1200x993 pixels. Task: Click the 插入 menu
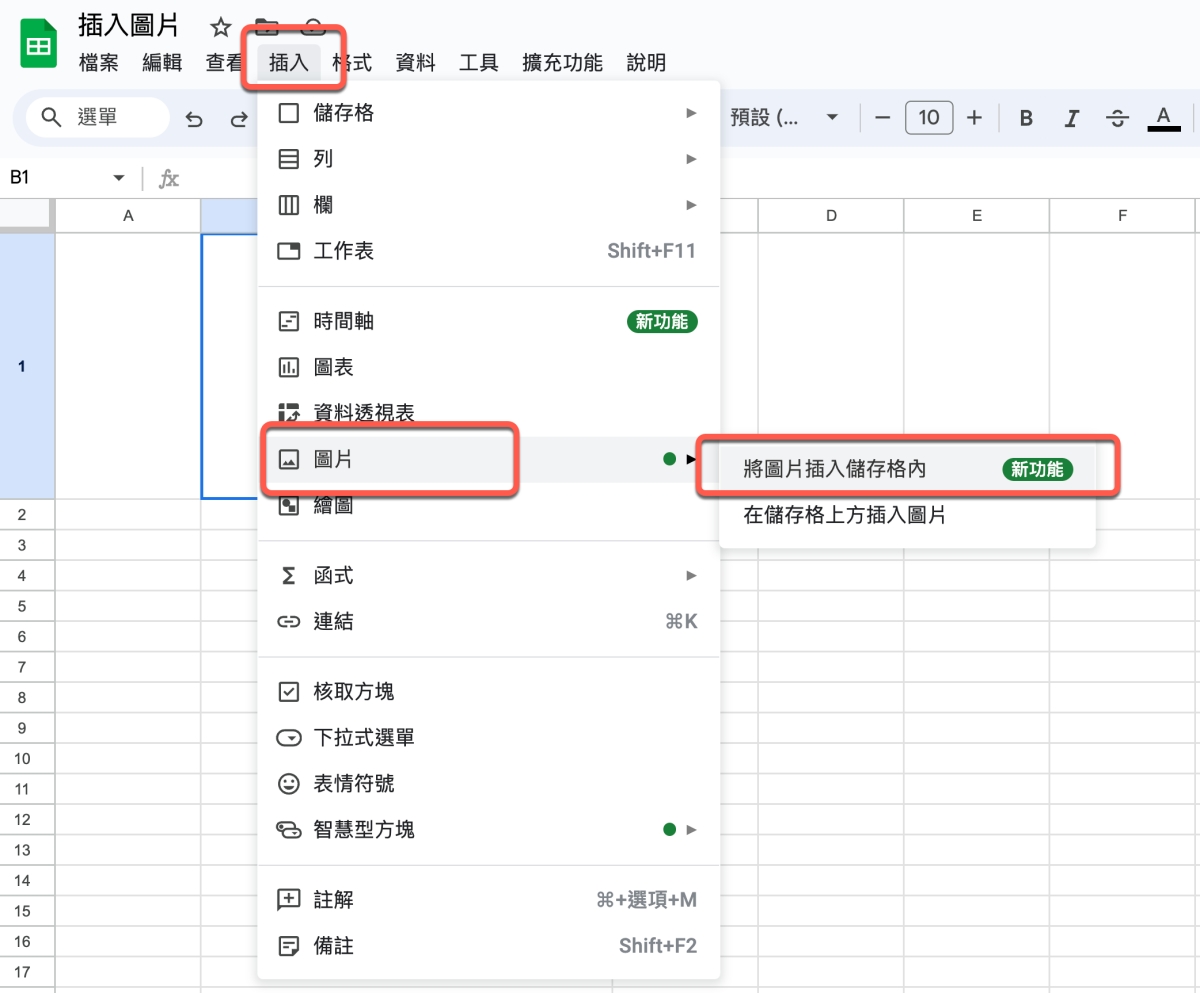tap(289, 63)
